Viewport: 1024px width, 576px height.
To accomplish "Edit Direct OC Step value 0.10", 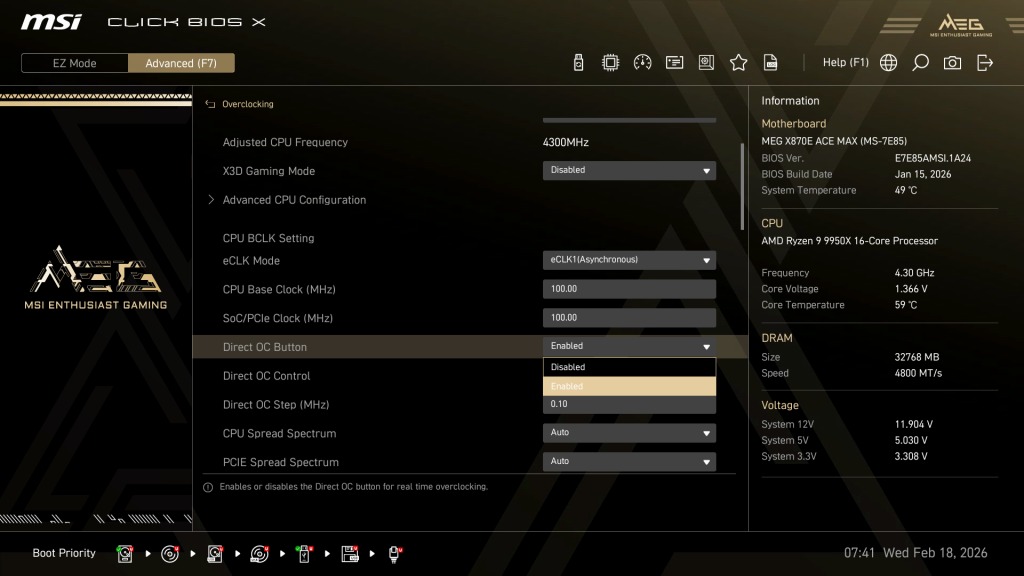I will click(629, 404).
